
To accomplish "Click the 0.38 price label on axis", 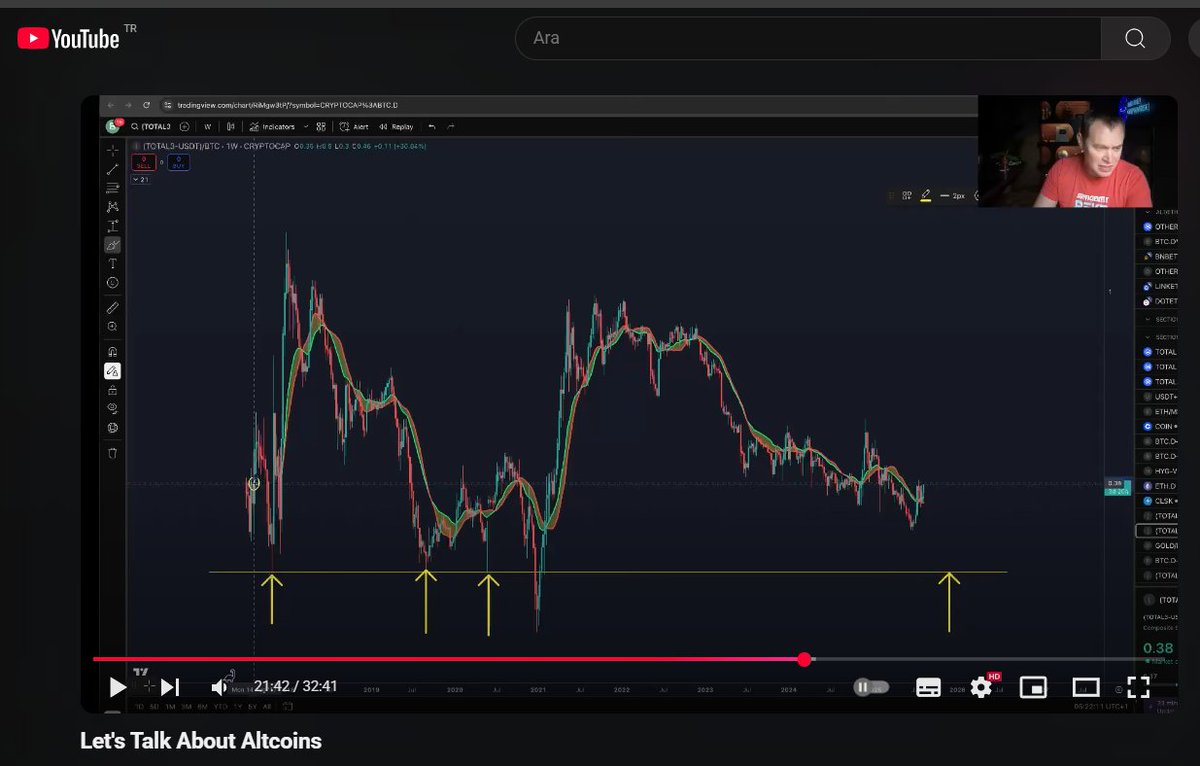I will (x=1114, y=484).
